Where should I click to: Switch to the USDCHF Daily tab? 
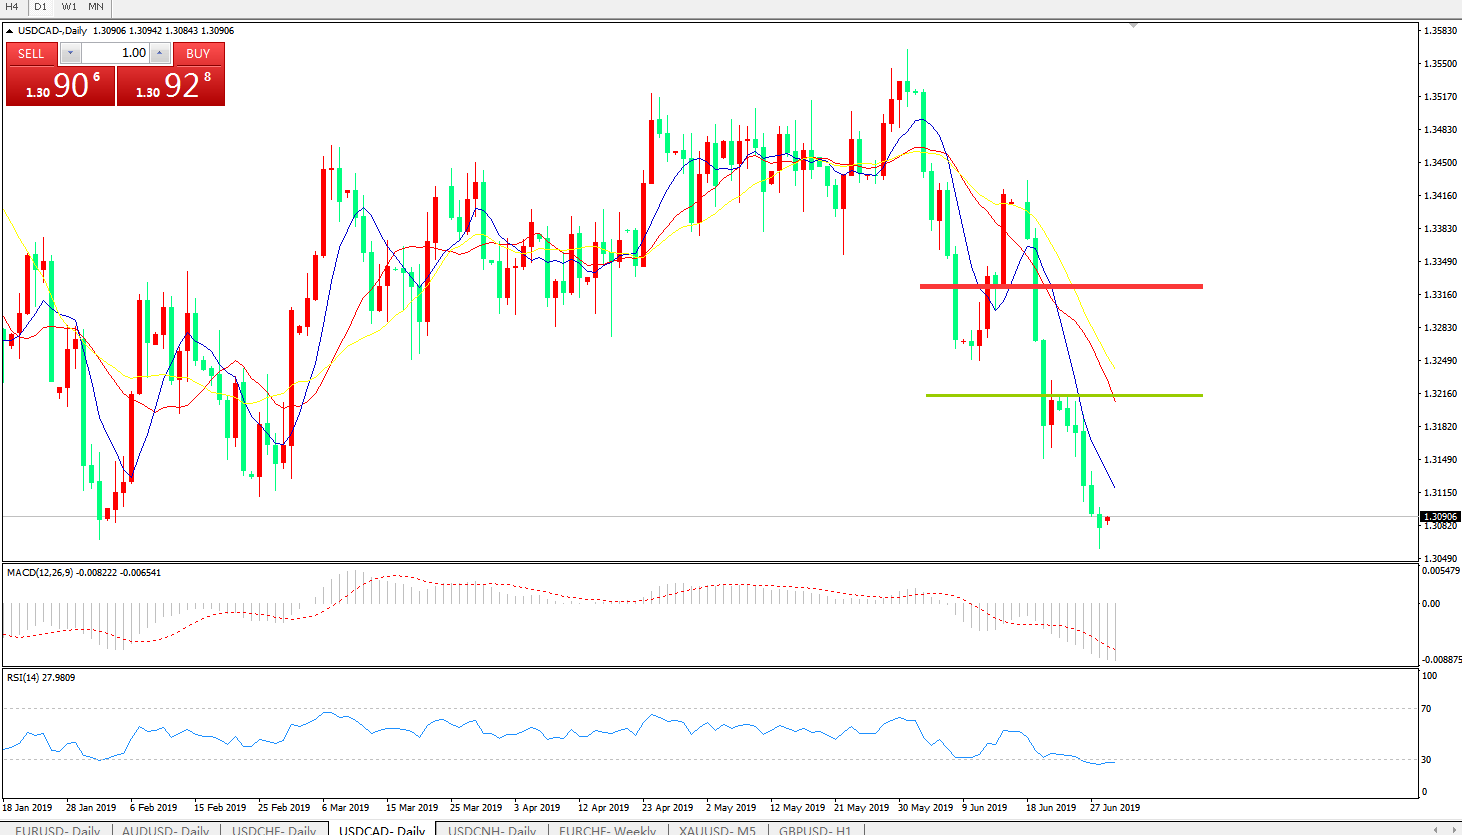[274, 830]
